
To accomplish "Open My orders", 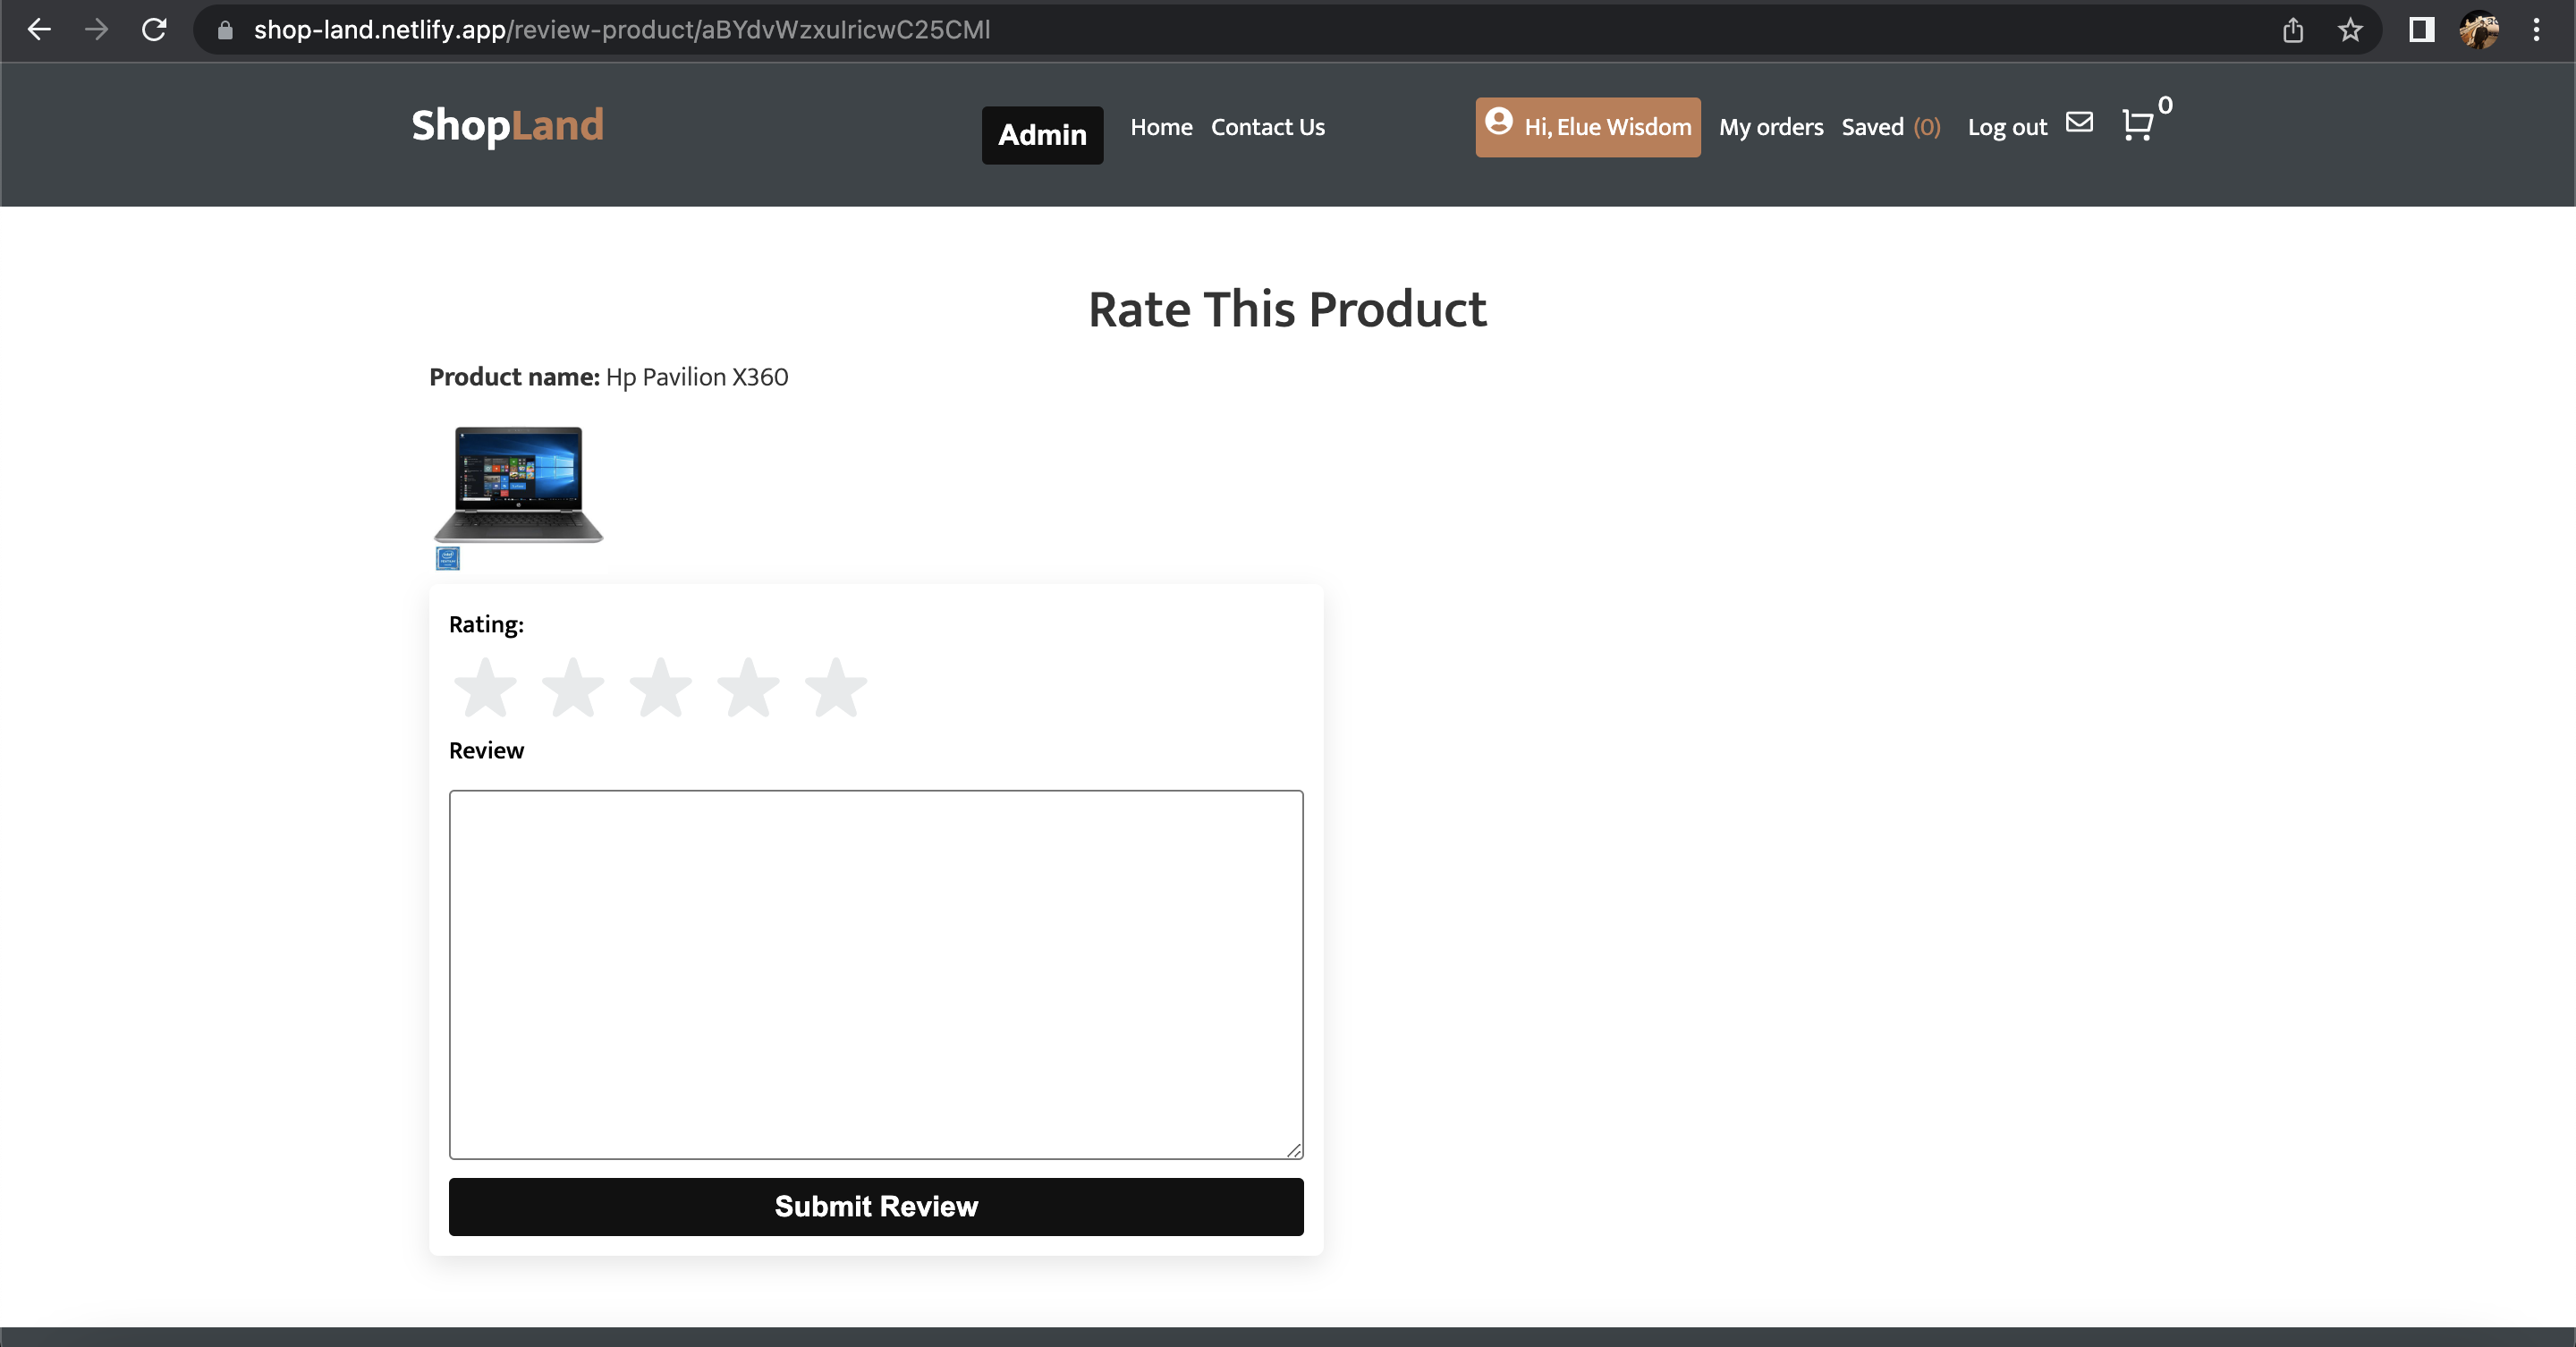I will [x=1770, y=127].
